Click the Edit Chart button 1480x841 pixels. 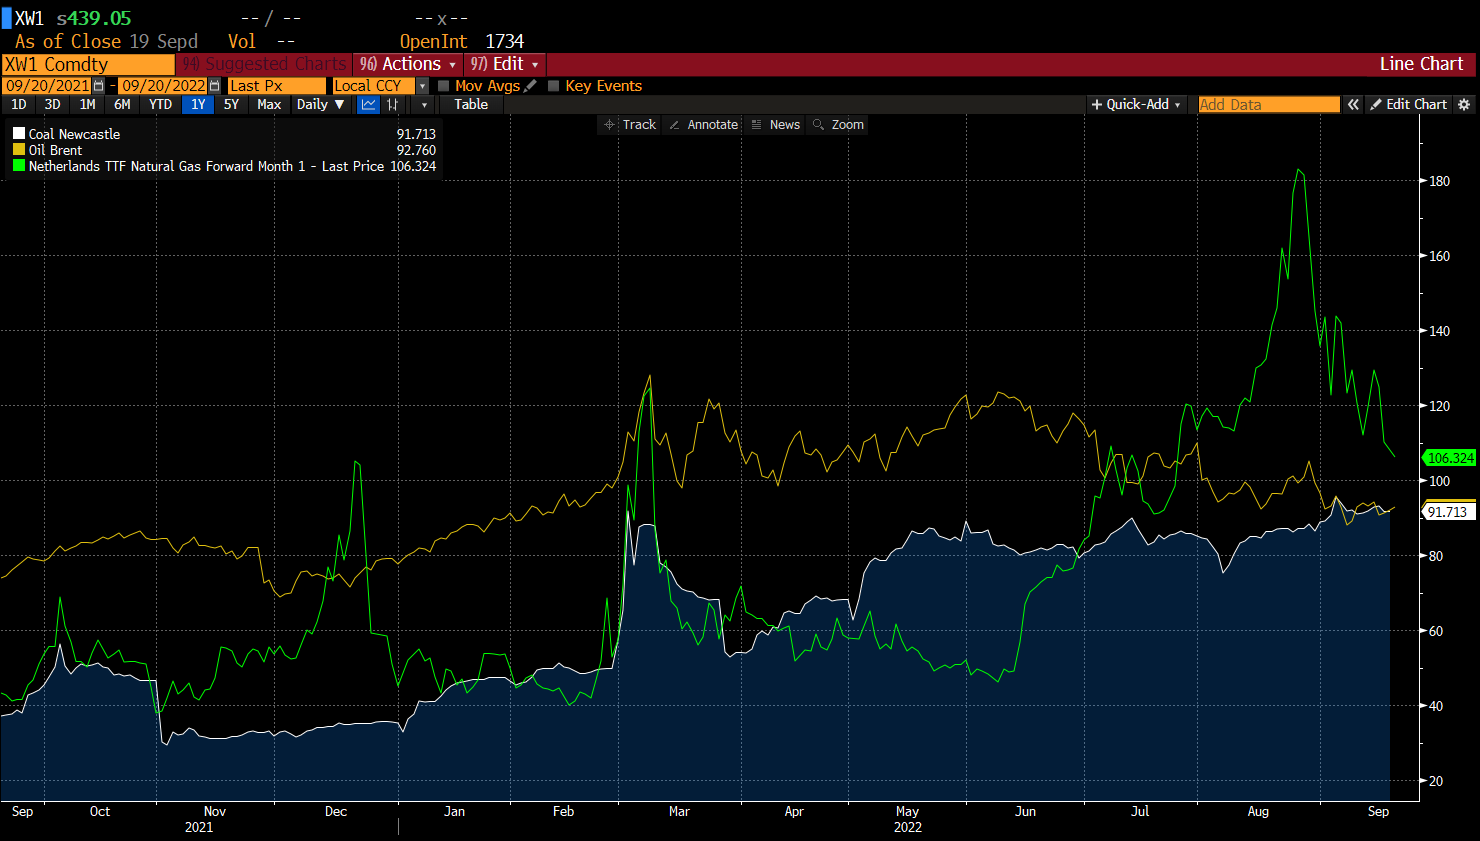tap(1408, 104)
